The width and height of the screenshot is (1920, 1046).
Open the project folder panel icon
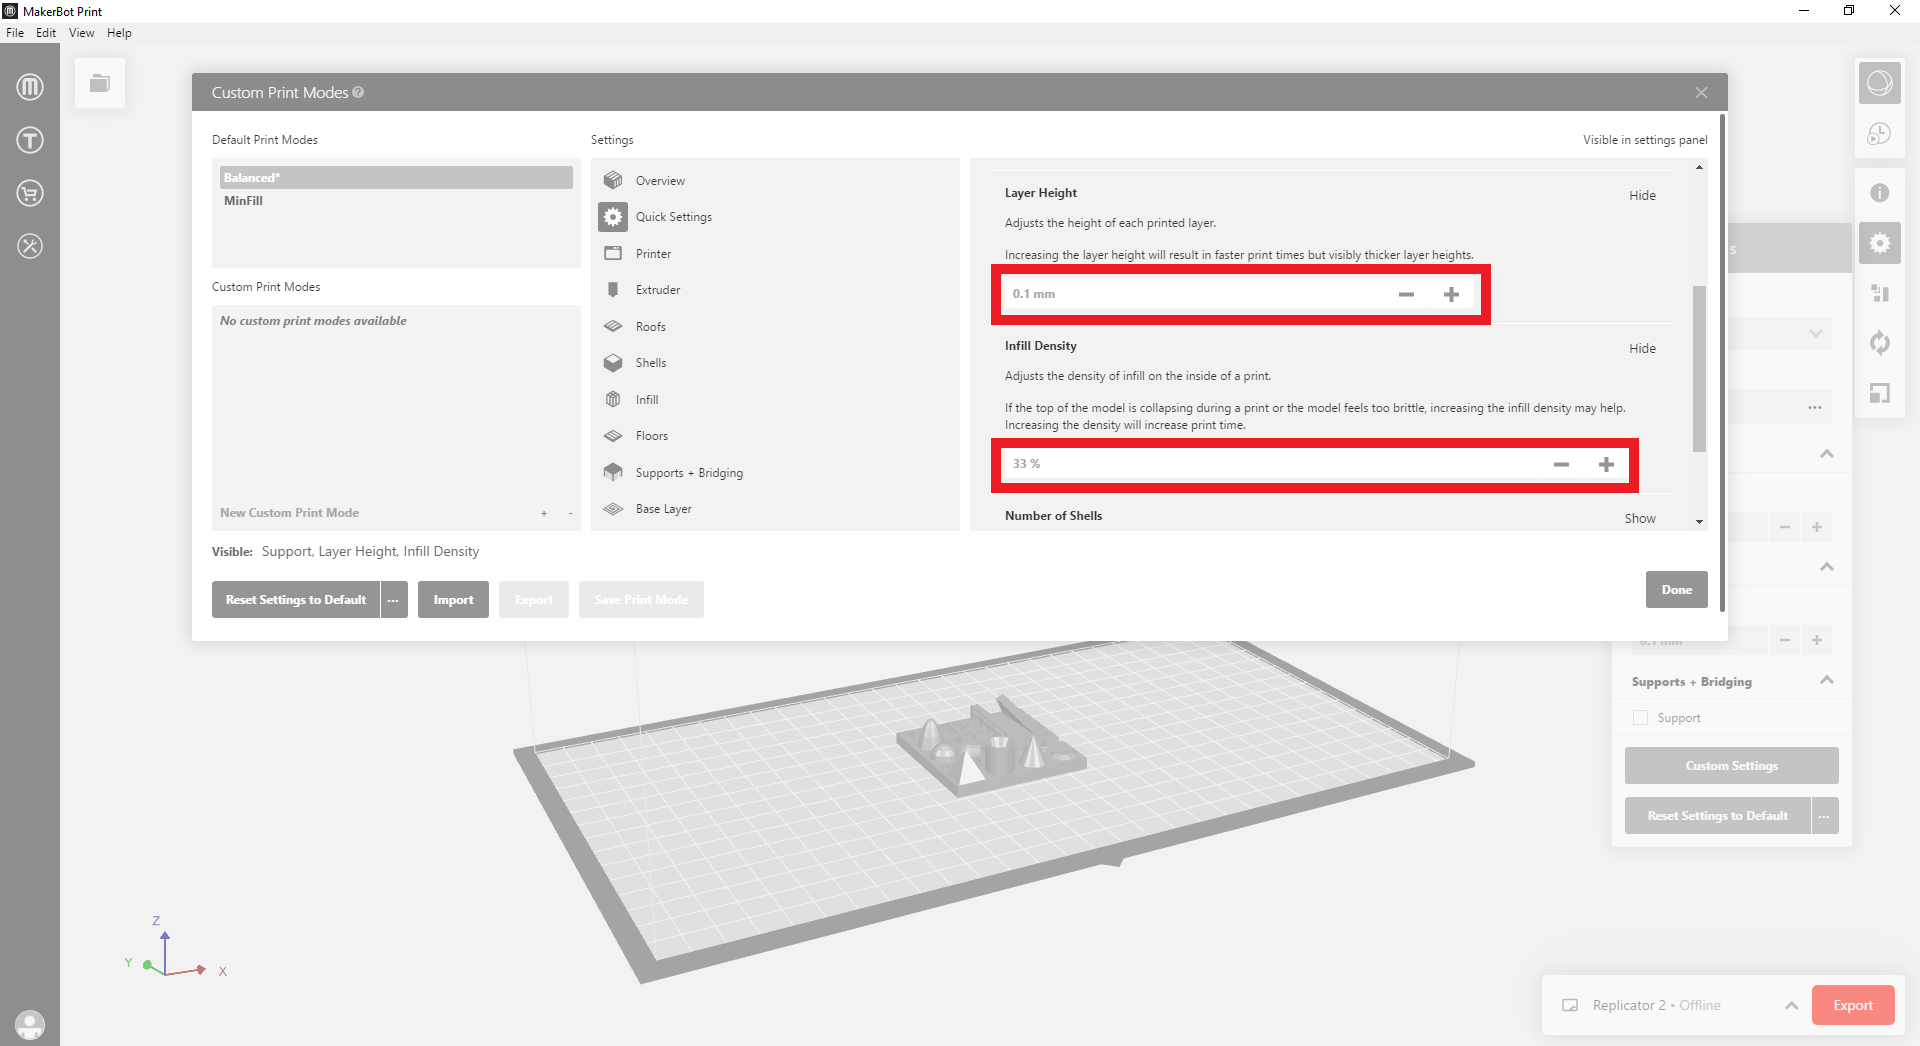coord(100,83)
